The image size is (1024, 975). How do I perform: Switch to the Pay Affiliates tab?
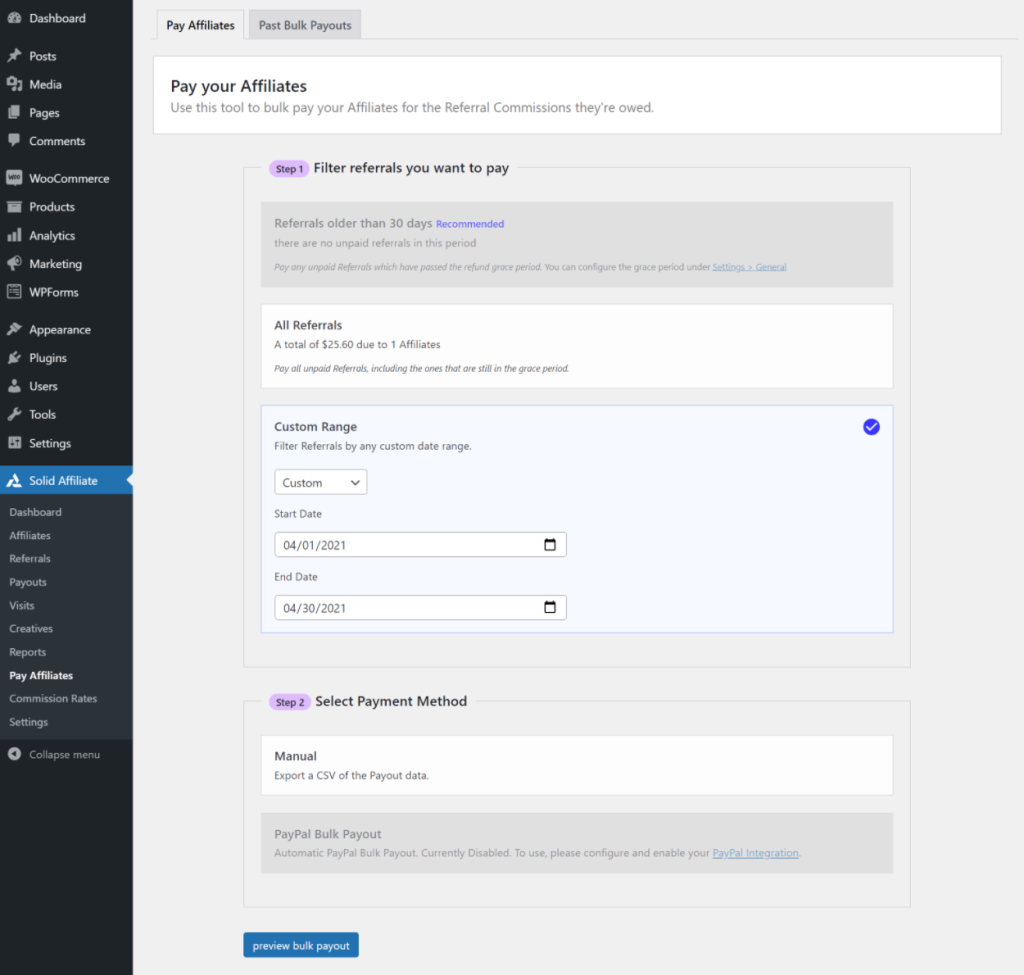point(200,25)
